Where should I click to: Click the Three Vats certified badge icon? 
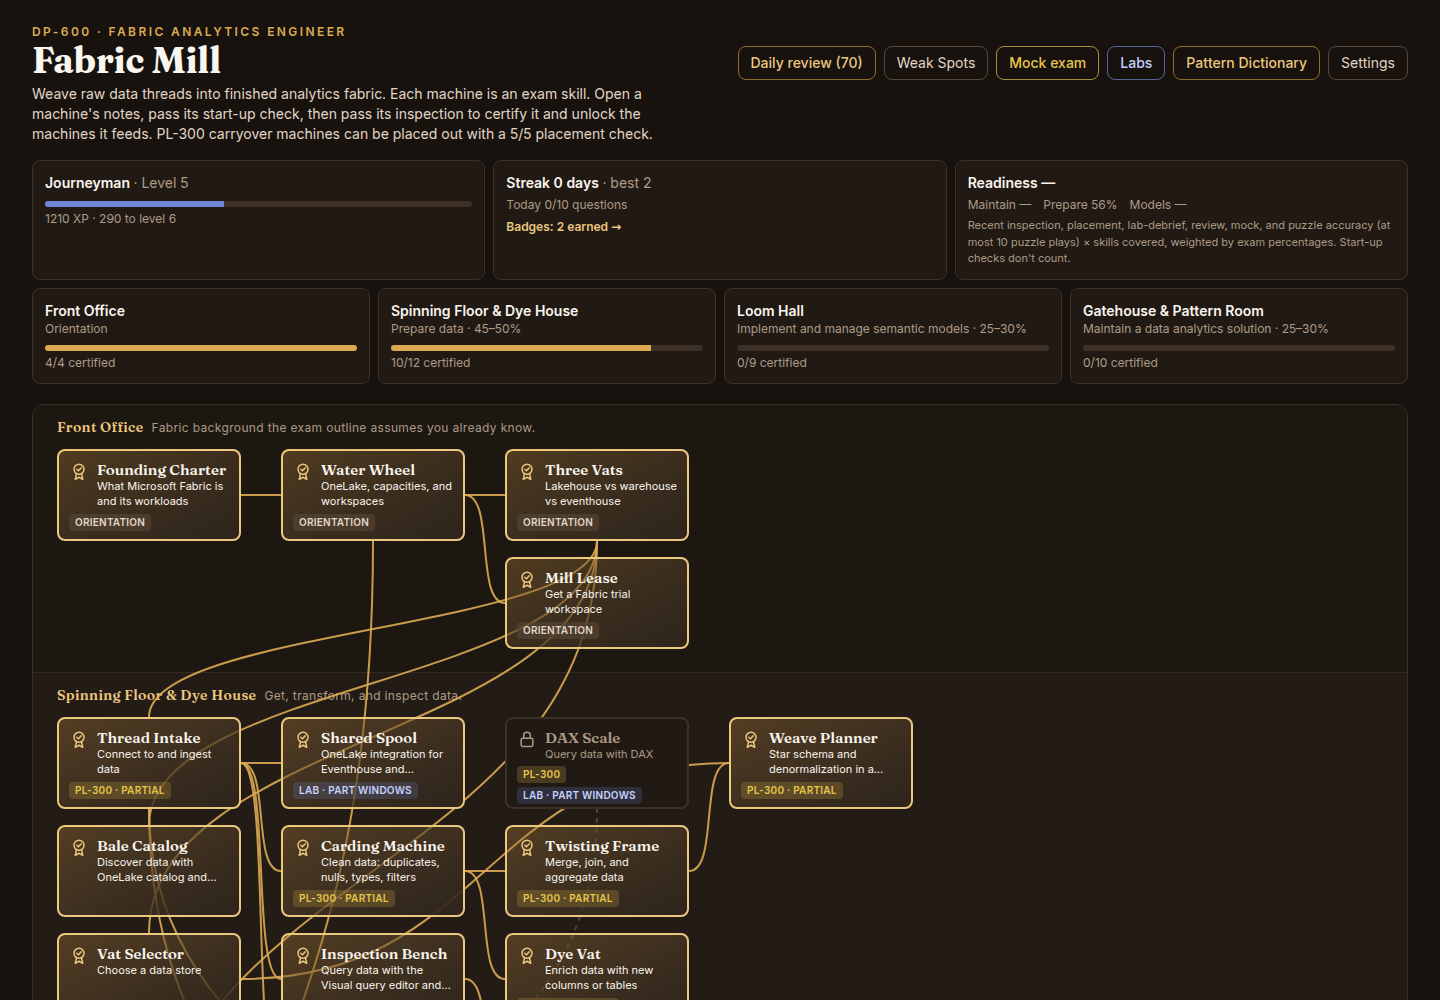tap(527, 471)
